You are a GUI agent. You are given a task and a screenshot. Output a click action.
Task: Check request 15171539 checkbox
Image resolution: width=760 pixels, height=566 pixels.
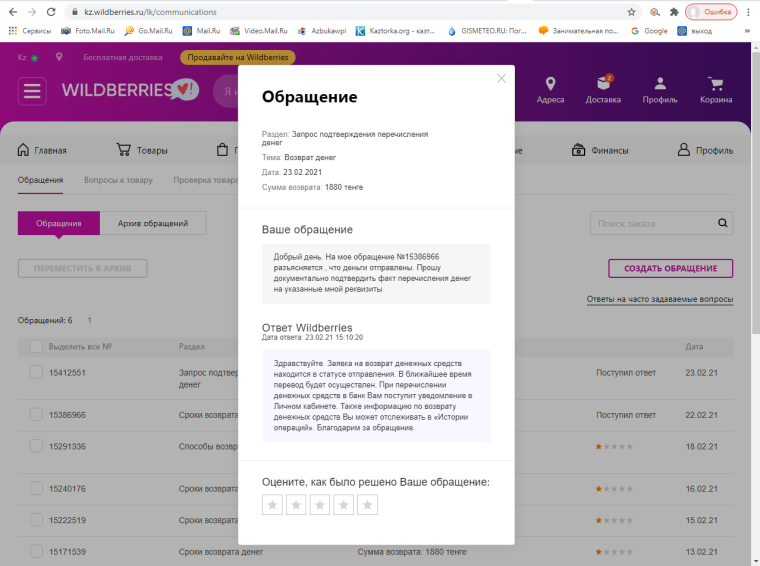(x=36, y=551)
